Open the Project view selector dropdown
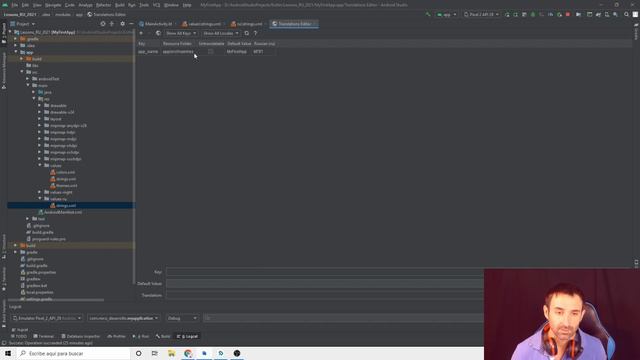Viewport: 640px width, 360px height. [22, 24]
